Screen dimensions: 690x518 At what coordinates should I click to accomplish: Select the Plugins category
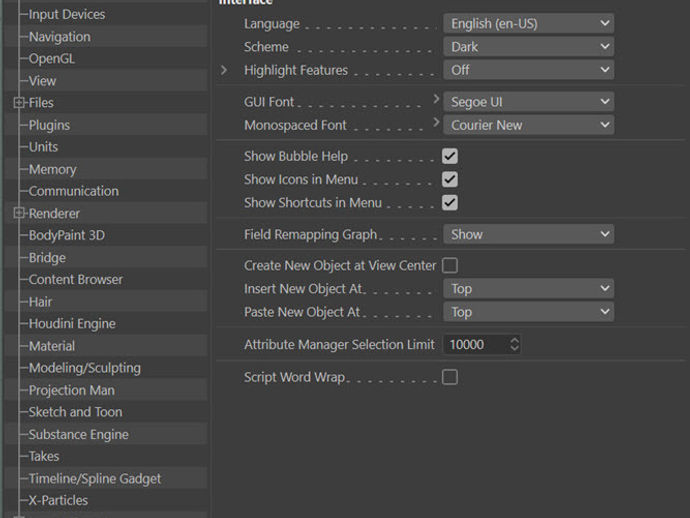(49, 125)
